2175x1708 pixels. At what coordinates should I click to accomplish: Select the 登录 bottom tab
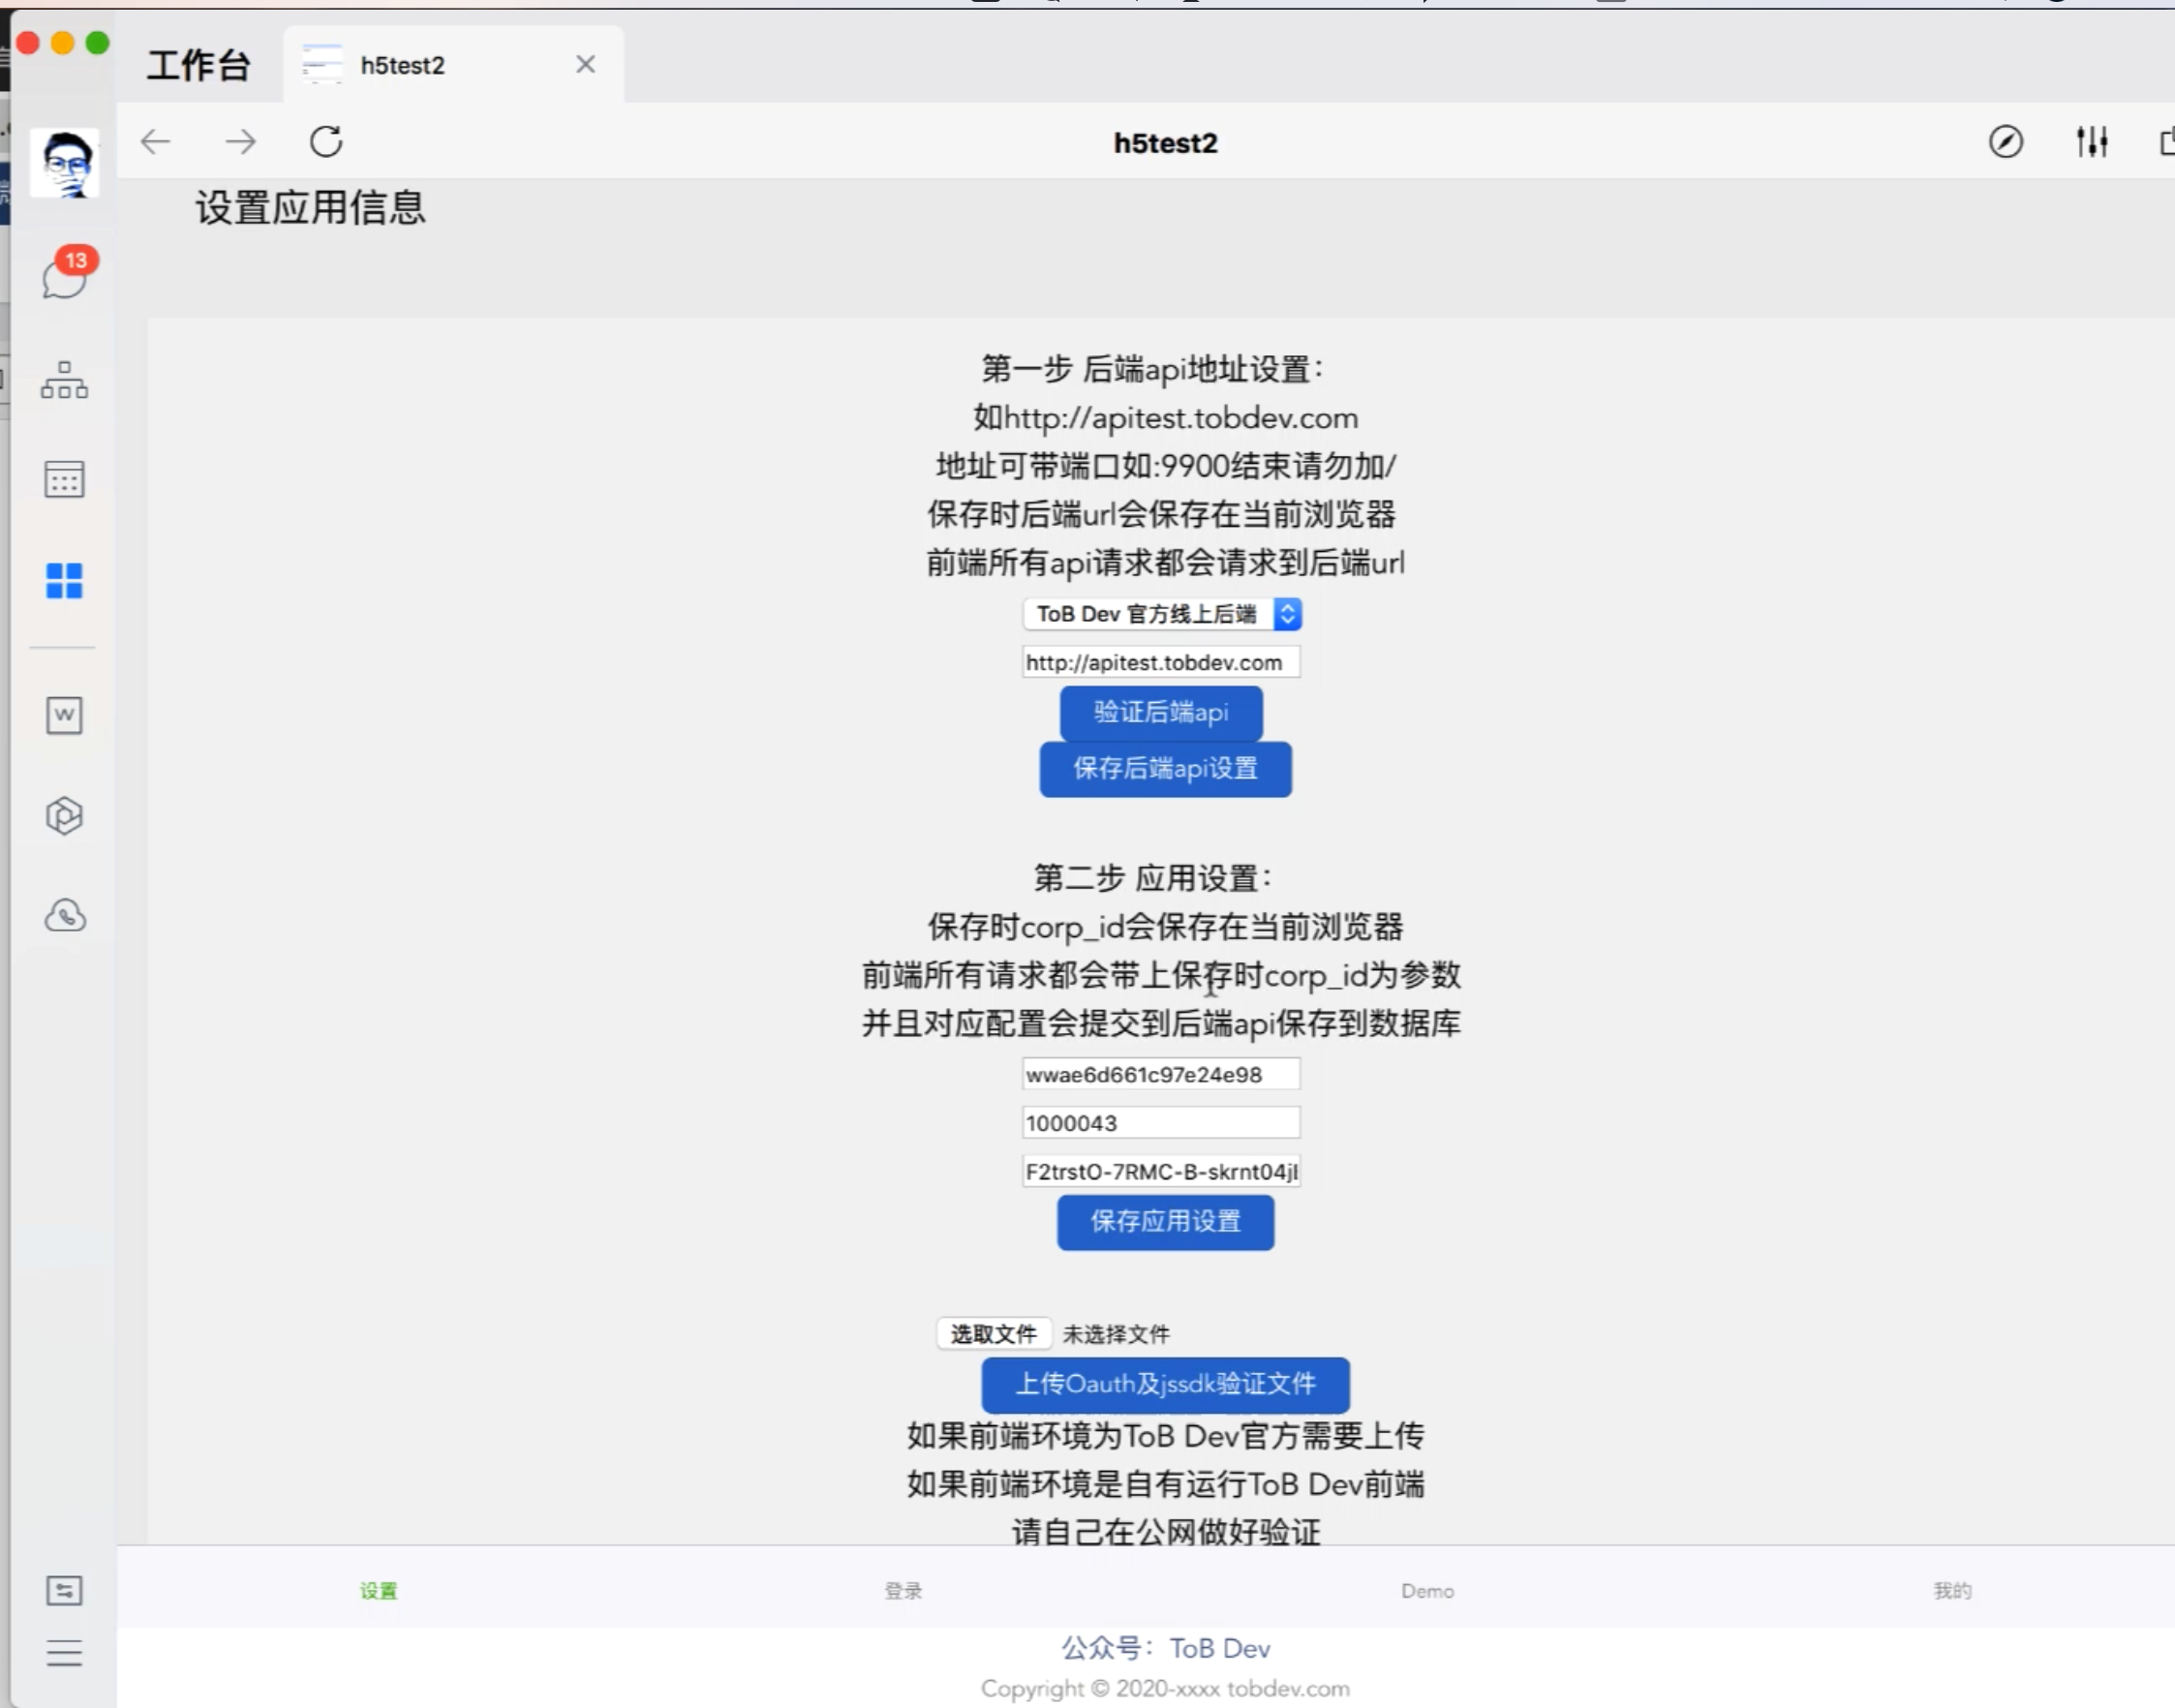point(903,1591)
